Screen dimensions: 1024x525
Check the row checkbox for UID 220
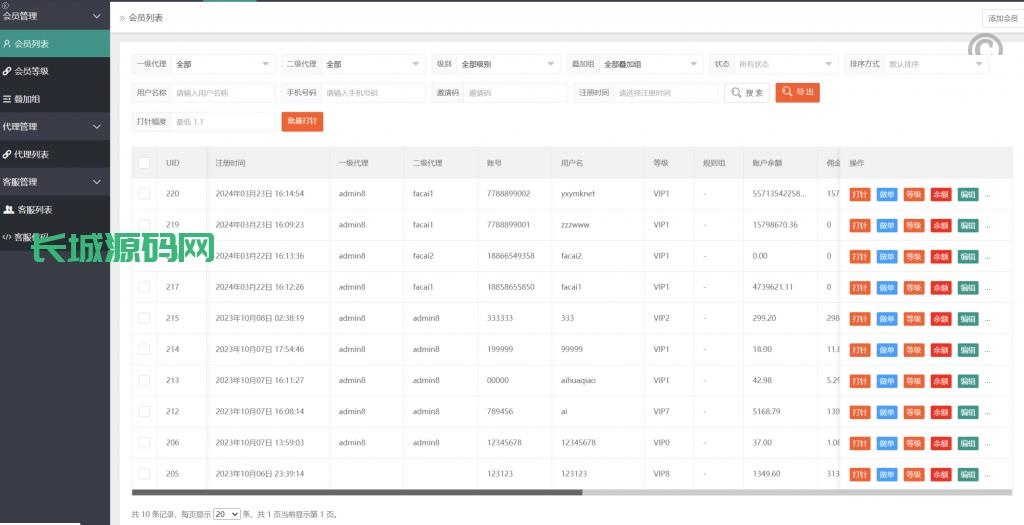click(144, 194)
